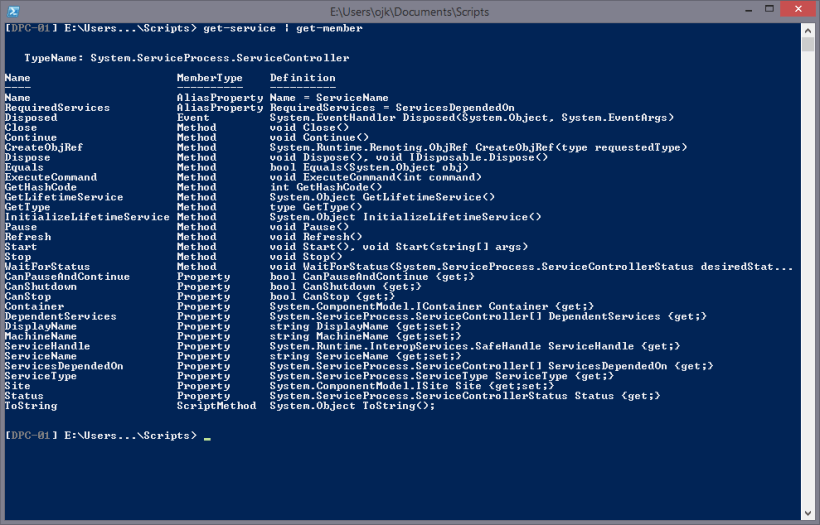Click the scrollbar up arrow

808,28
